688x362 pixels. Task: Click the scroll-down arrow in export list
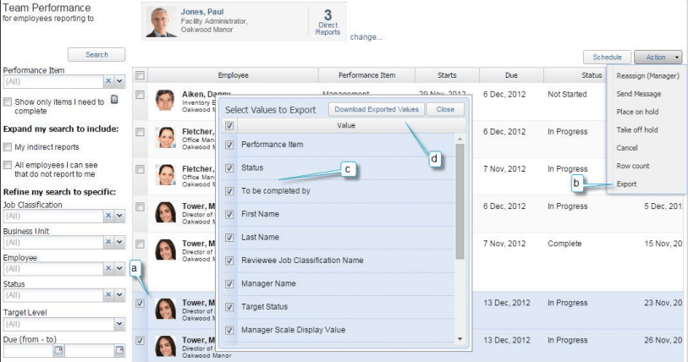tap(460, 339)
